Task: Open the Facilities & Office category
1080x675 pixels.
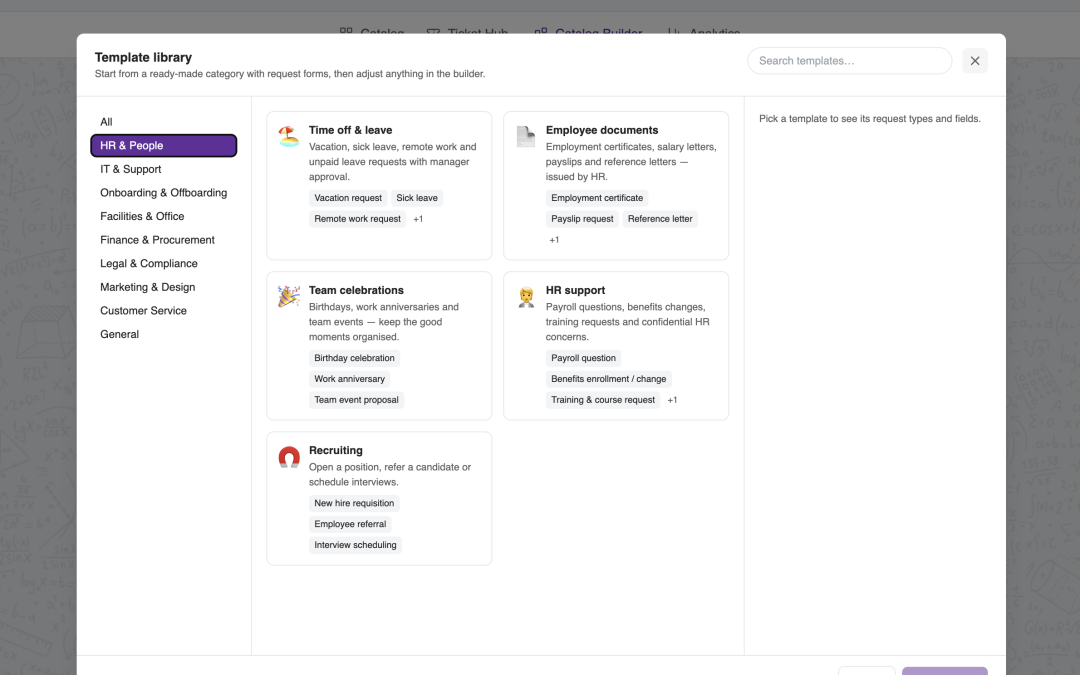Action: point(164,216)
